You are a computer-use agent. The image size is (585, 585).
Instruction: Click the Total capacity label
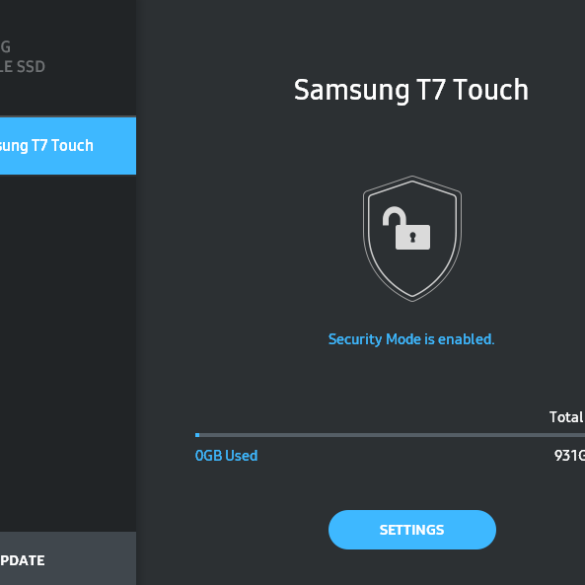[x=567, y=417]
